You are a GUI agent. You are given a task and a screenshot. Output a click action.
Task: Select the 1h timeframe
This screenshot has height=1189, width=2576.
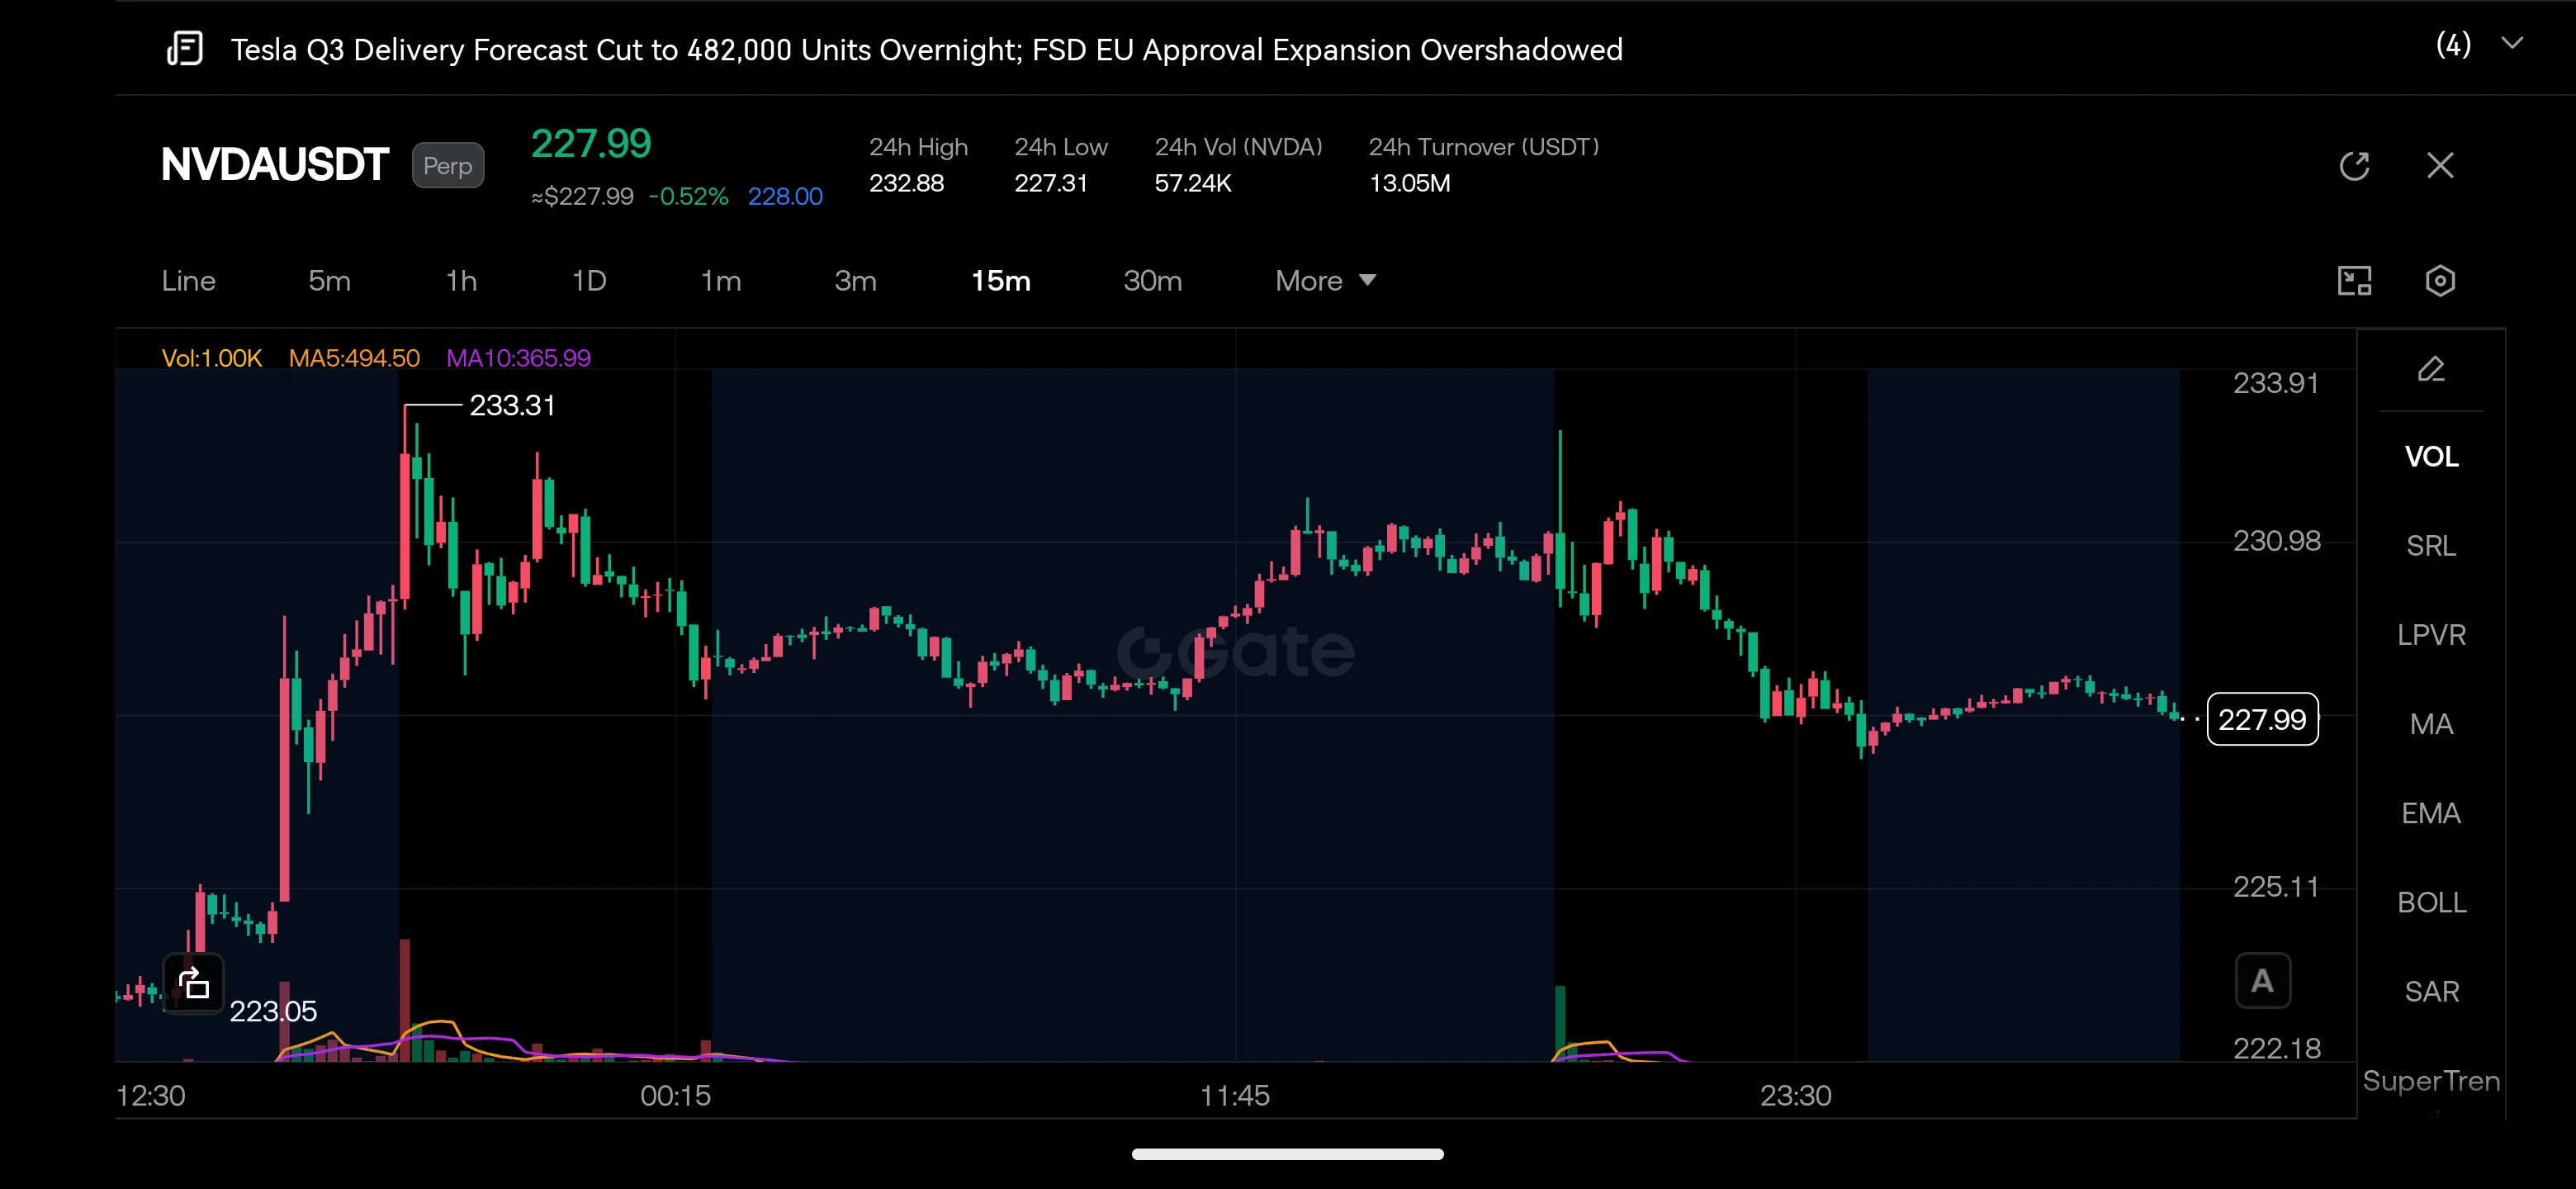coord(461,281)
